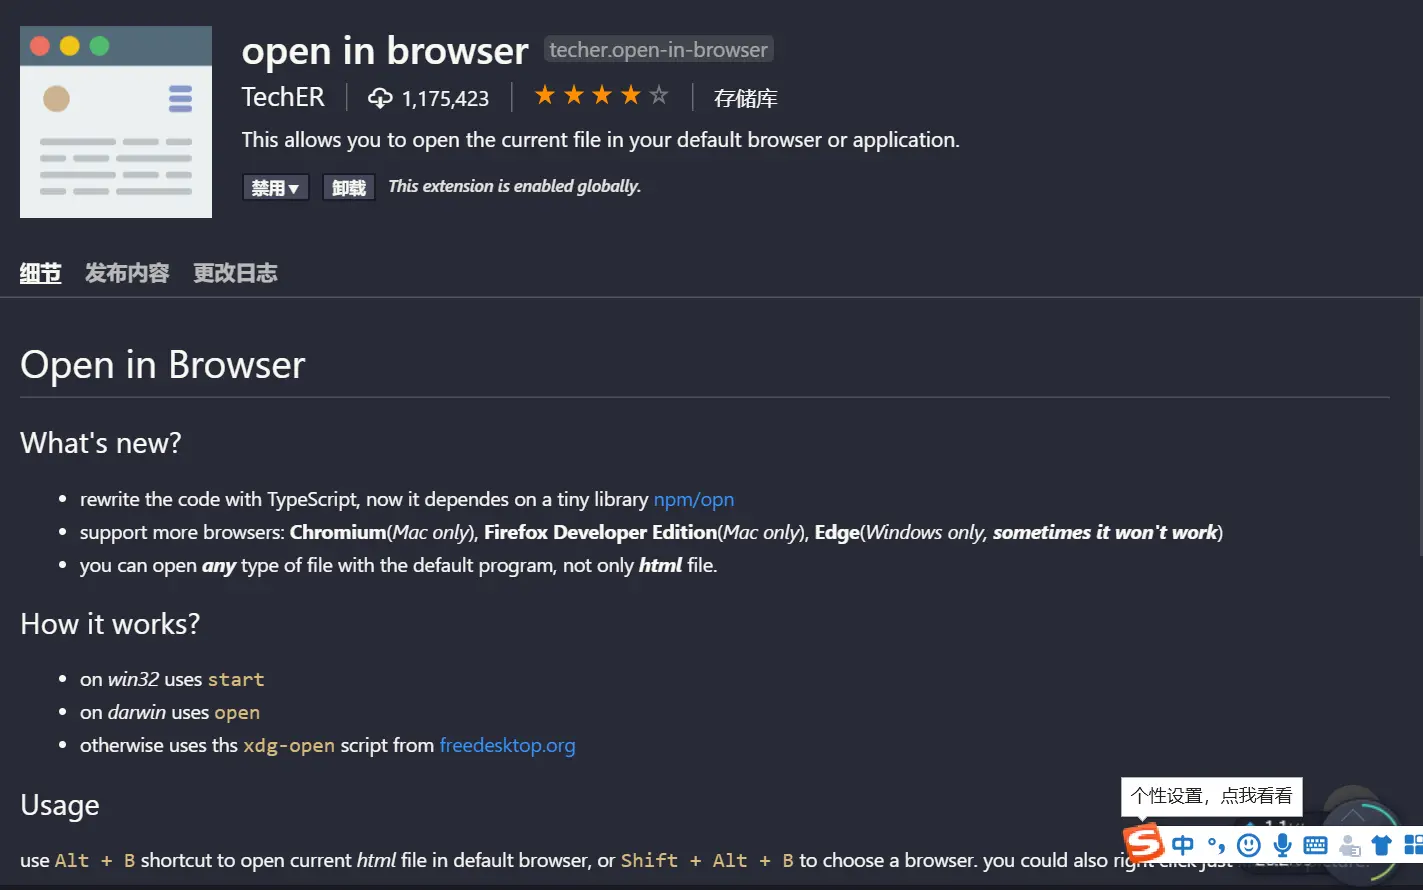Click the microphone voice input icon

(x=1282, y=845)
